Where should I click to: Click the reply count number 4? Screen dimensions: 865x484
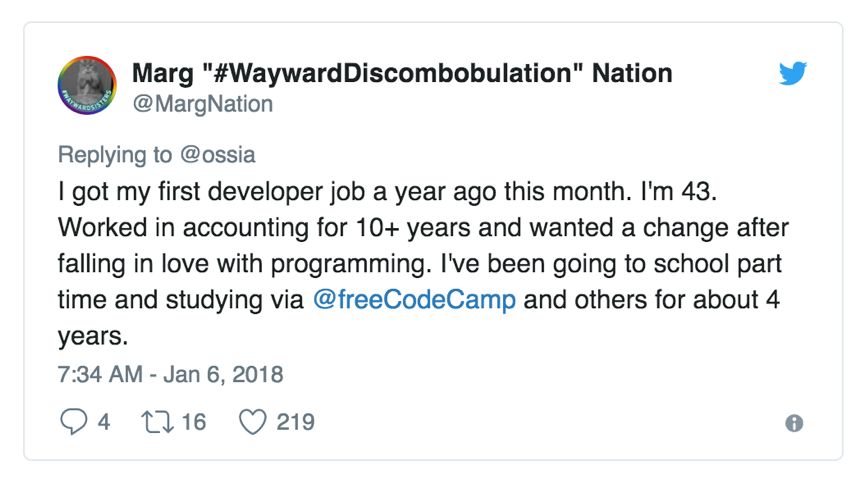tap(104, 422)
